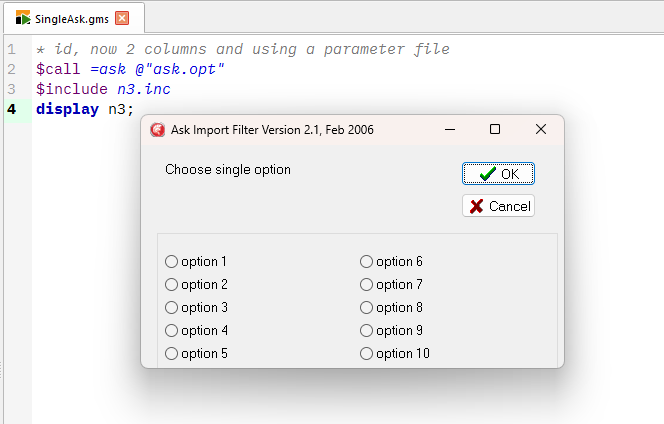Close the SingleAsk.gms tab
The height and width of the screenshot is (424, 664).
click(x=122, y=18)
